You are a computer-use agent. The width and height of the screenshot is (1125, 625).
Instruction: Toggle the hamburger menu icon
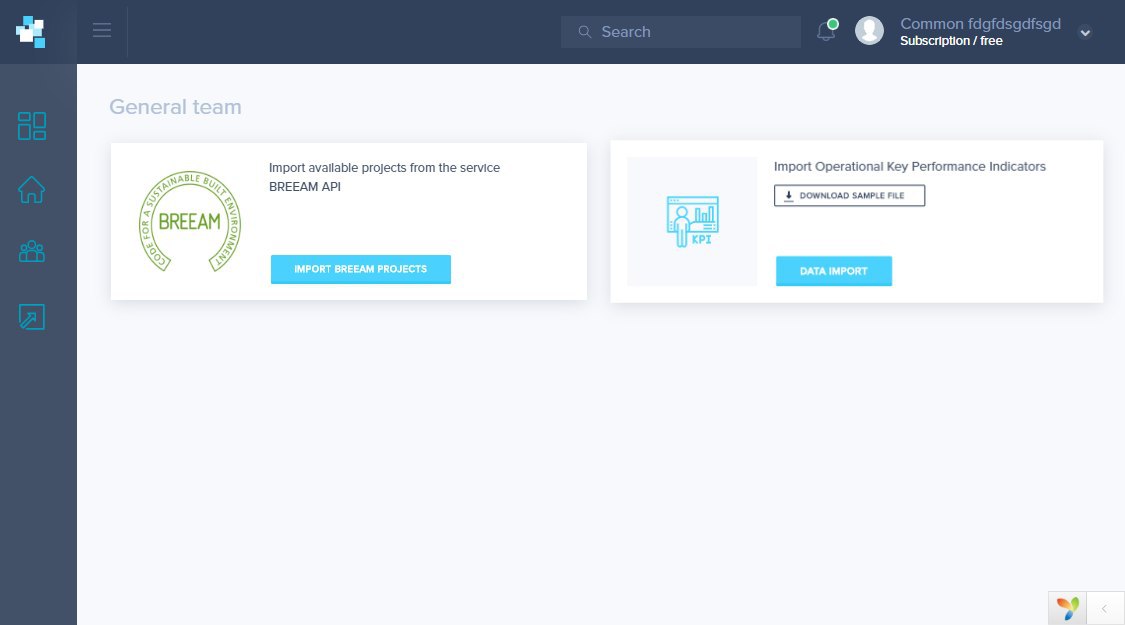102,30
